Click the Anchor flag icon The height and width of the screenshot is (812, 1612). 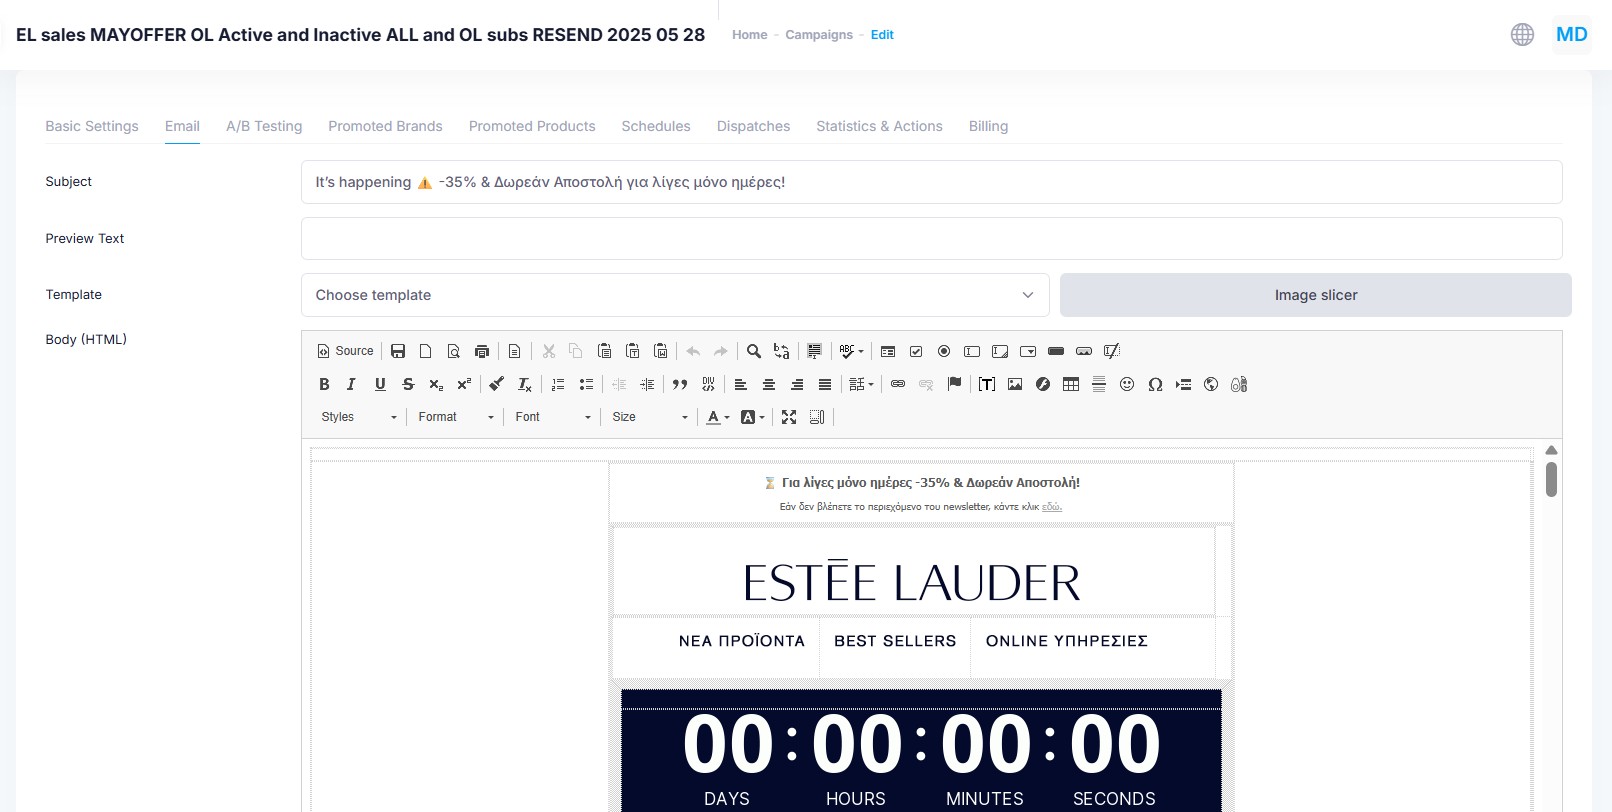(954, 384)
